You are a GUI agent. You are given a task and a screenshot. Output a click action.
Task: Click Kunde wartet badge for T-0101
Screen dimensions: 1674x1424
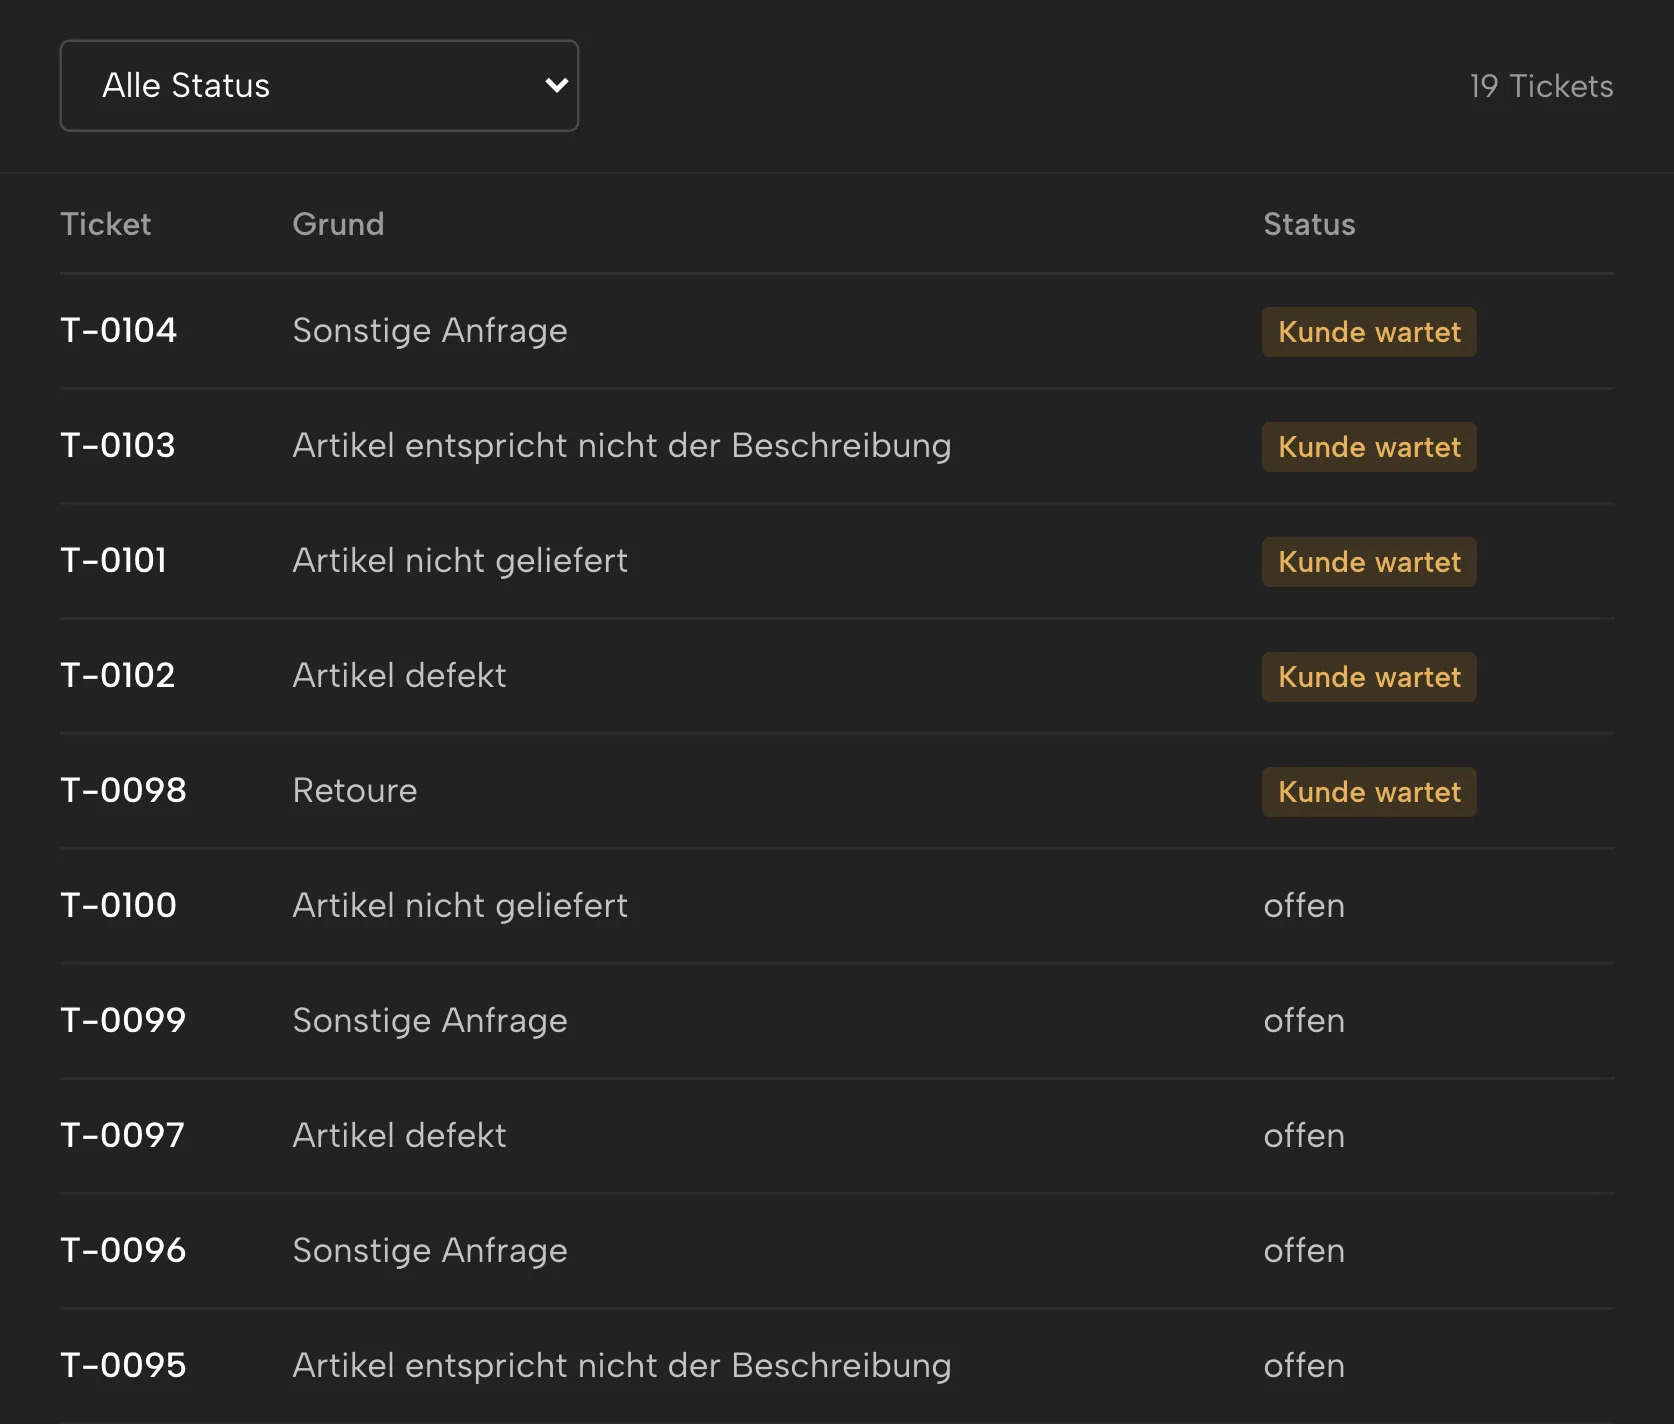[1369, 562]
